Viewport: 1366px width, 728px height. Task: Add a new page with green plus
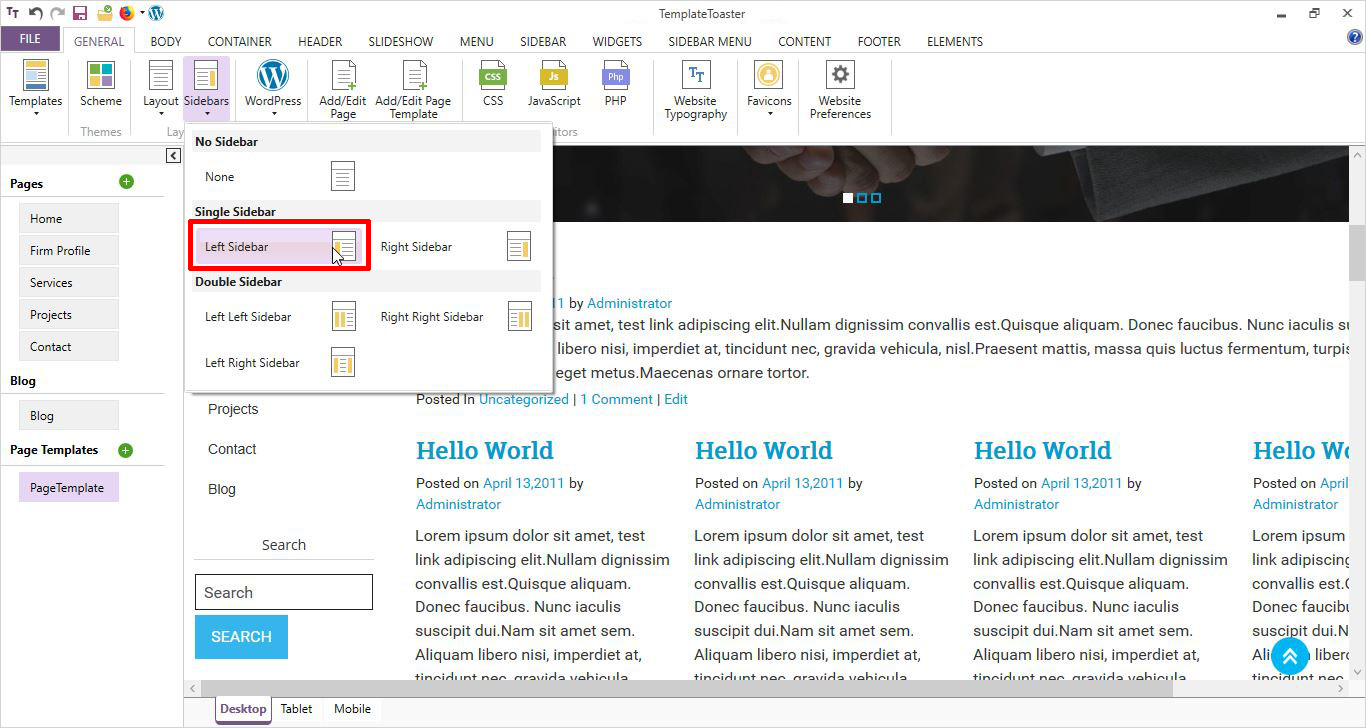(x=126, y=182)
